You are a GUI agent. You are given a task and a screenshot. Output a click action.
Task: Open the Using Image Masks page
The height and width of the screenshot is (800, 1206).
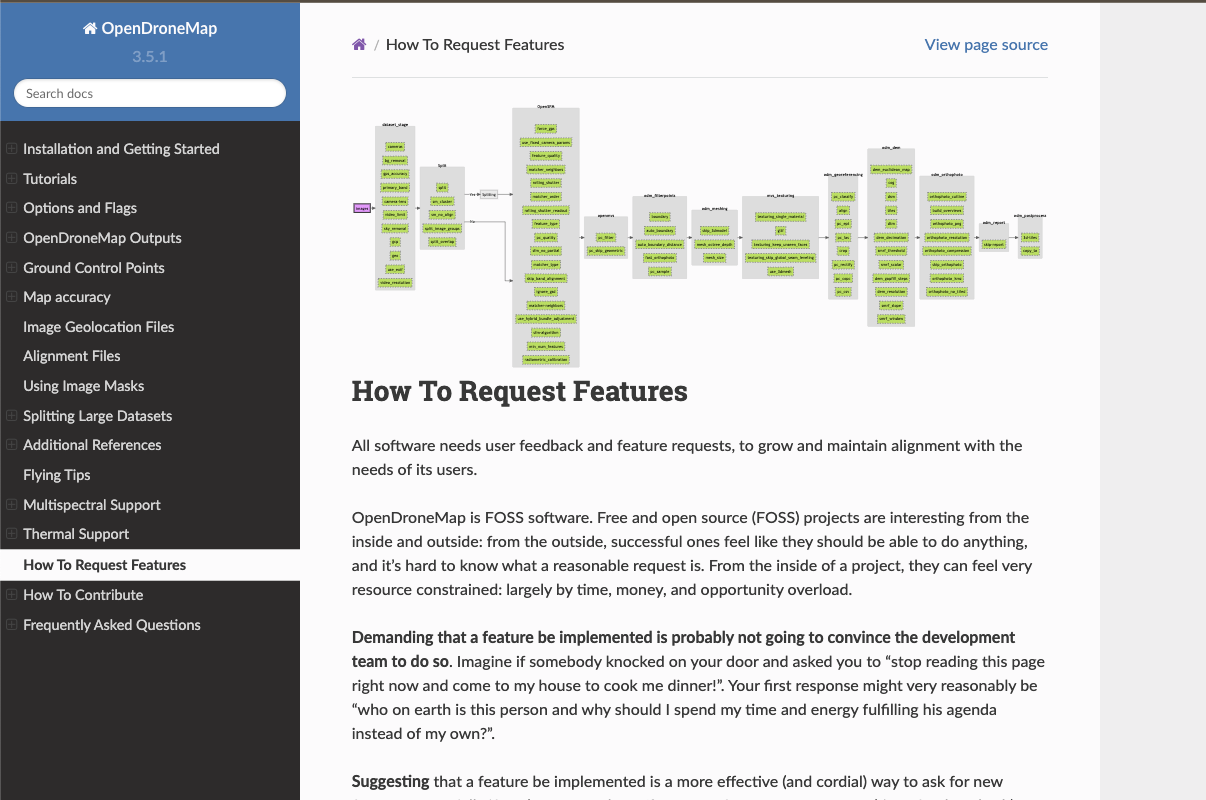(83, 385)
